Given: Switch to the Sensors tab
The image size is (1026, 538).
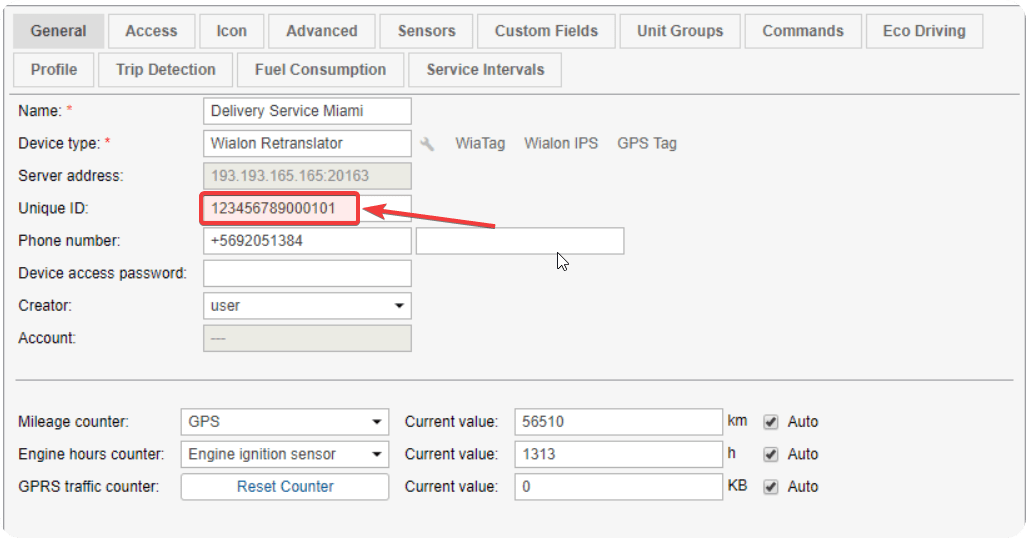Looking at the screenshot, I should coord(427,31).
